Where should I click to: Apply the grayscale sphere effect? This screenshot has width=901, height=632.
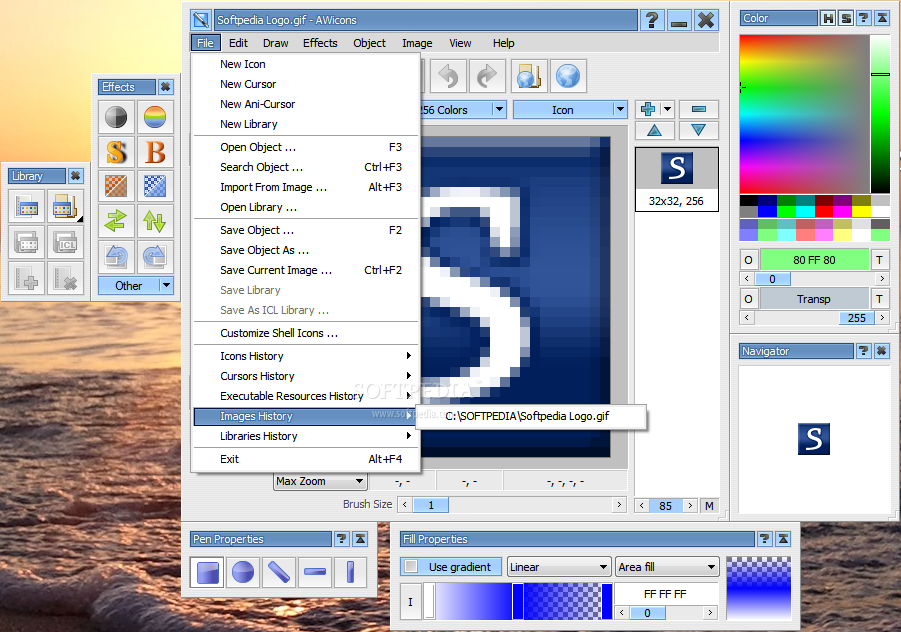pyautogui.click(x=116, y=117)
